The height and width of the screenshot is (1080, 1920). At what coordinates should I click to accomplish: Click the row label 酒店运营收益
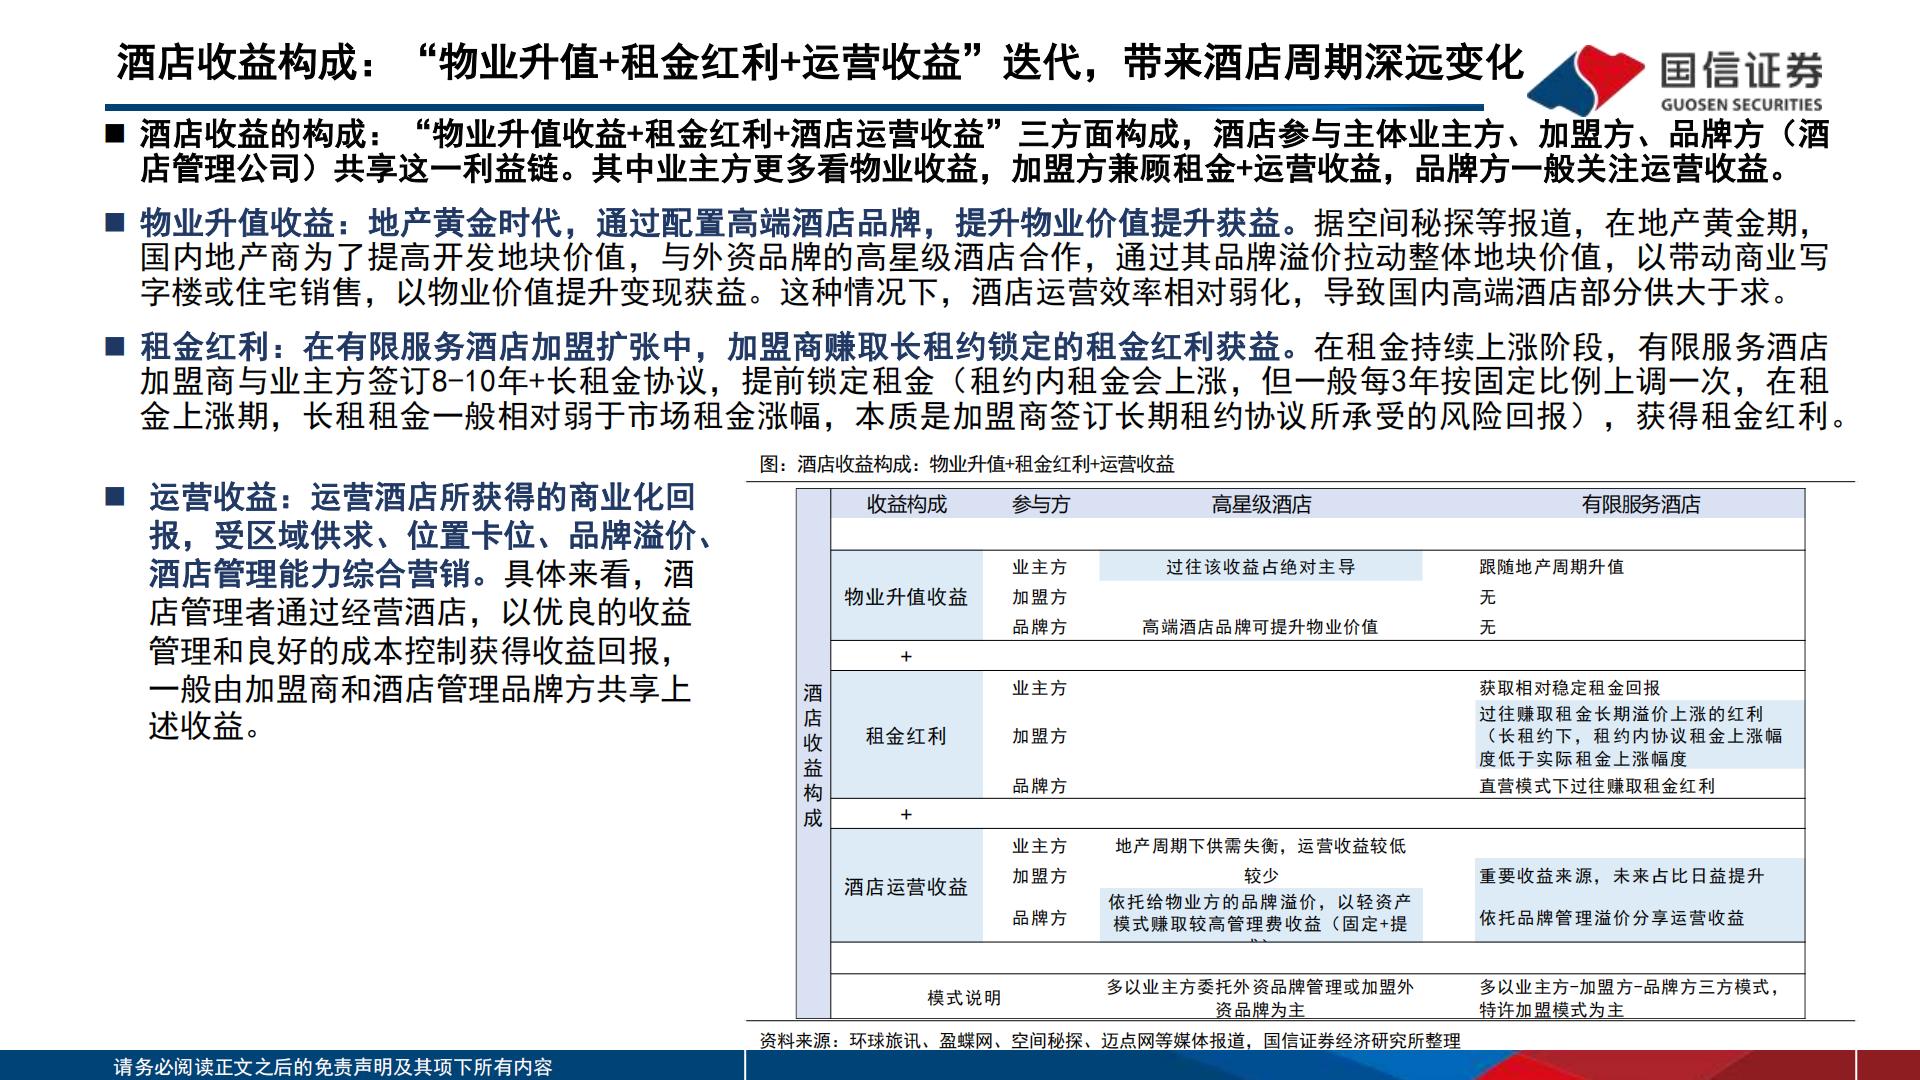click(x=906, y=887)
